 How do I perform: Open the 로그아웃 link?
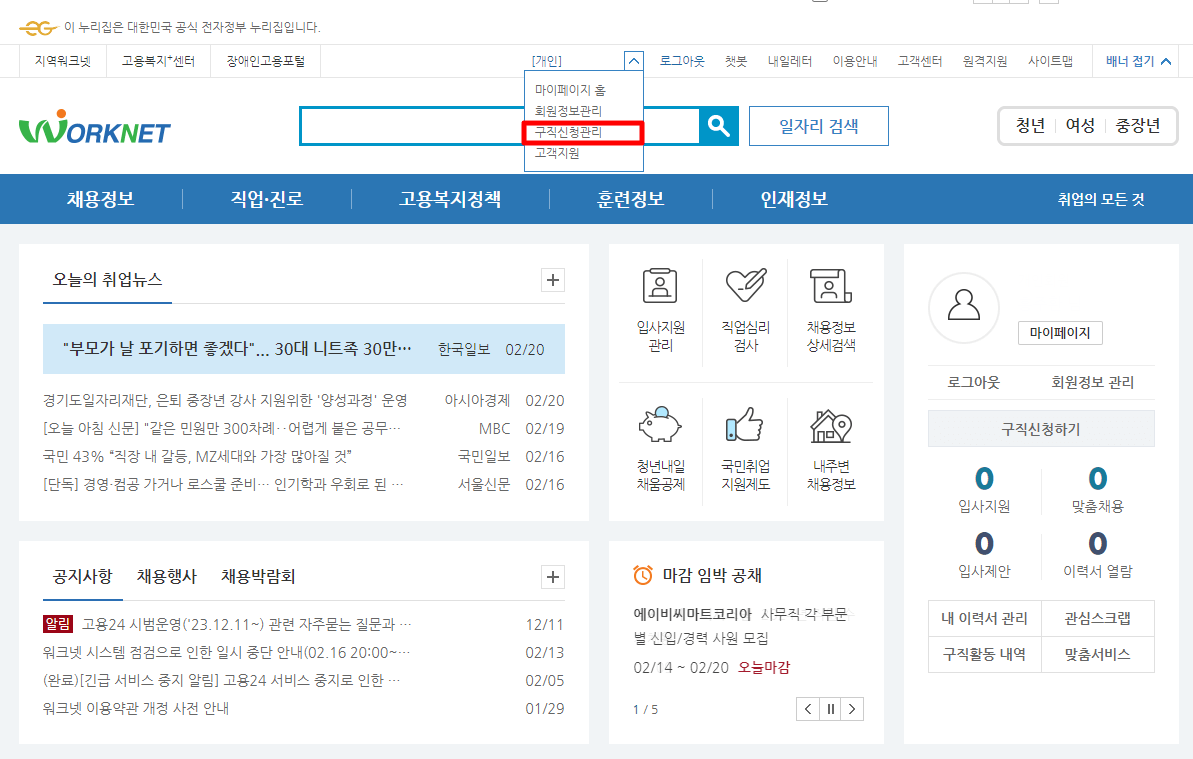(x=683, y=60)
